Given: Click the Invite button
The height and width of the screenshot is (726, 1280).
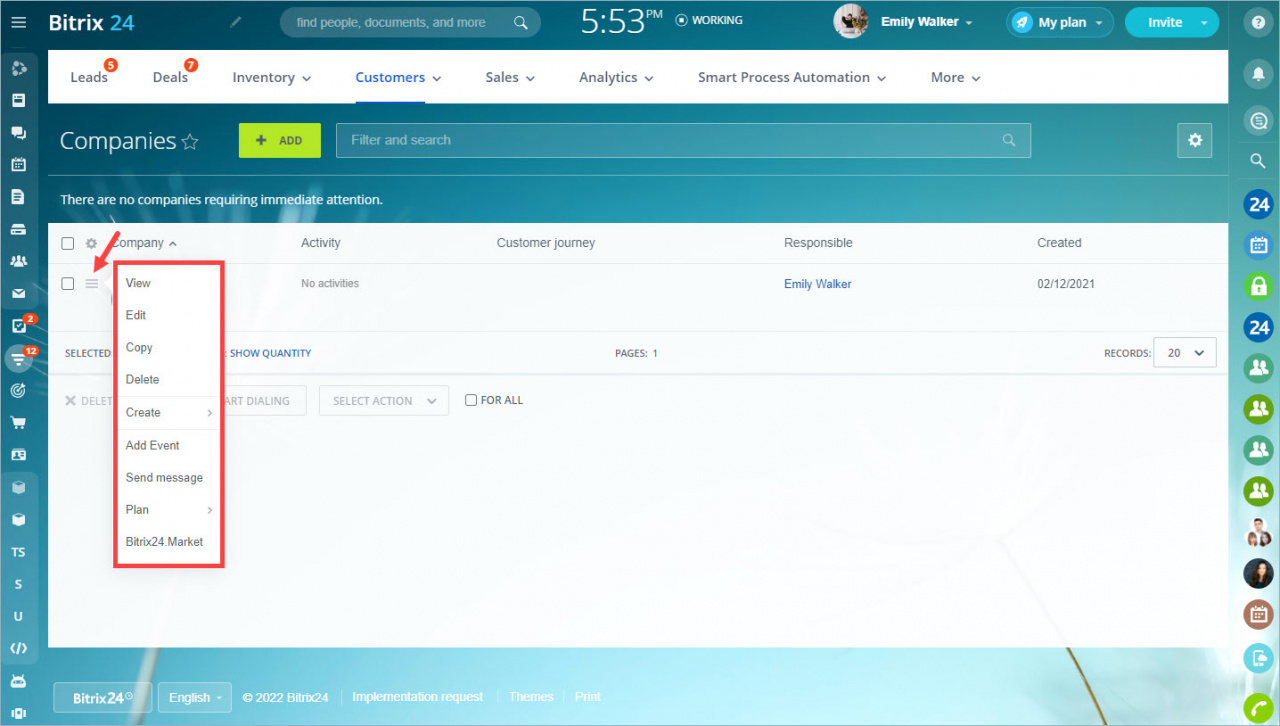Looking at the screenshot, I should [1172, 22].
